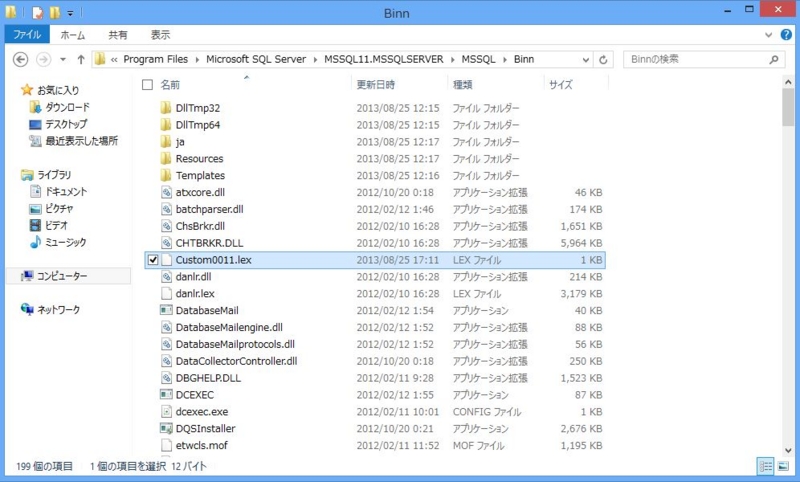Select the danlr.lex file icon

tap(166, 294)
